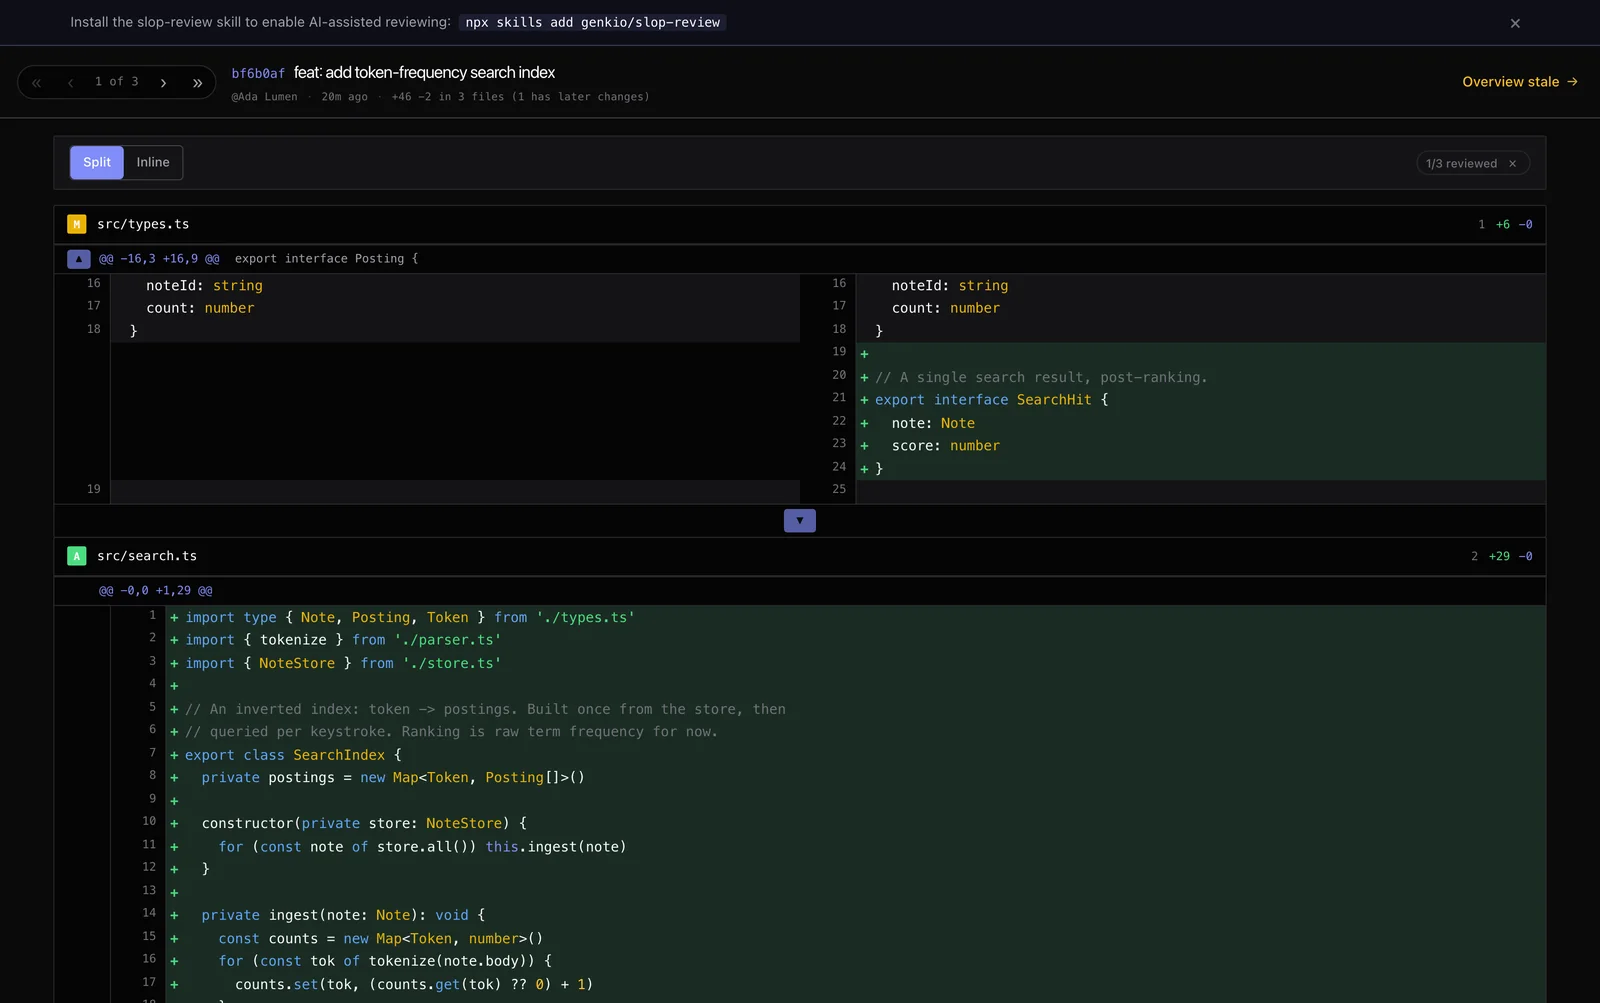
Task: Click the commit hash bf6b0af
Action: (258, 73)
